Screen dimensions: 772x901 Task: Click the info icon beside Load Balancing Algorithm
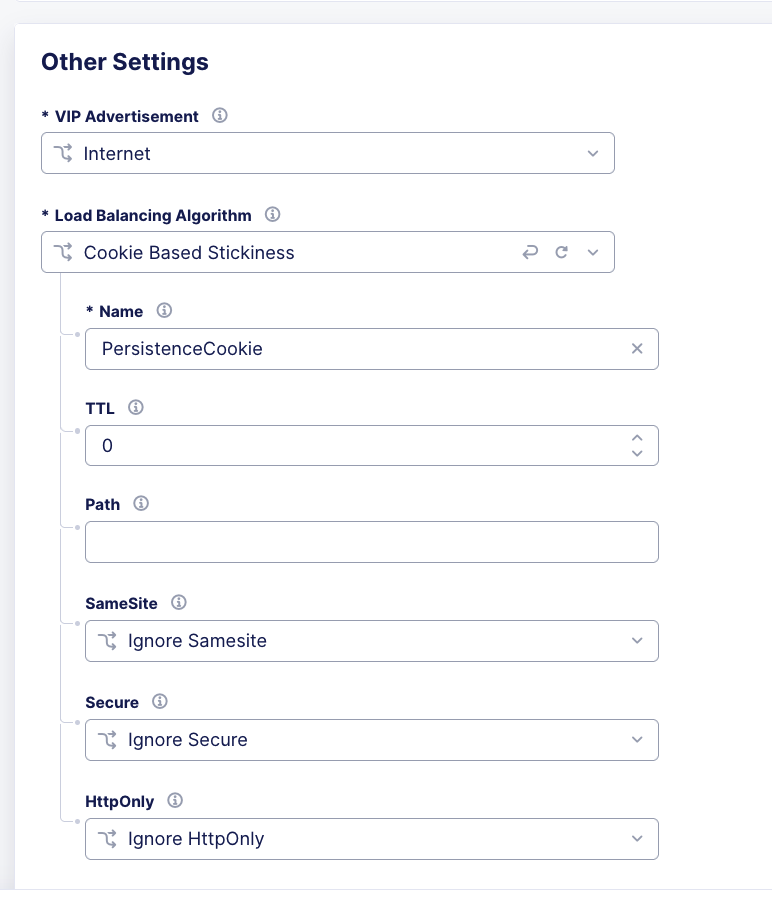272,215
